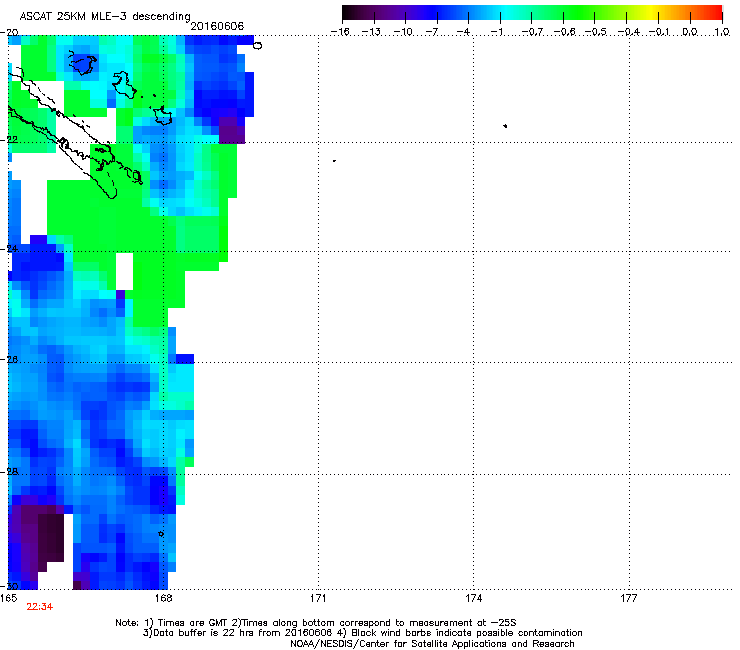Screen dimensions: 740x650
Task: Click the red time stamp 22:34
Action: pos(40,607)
